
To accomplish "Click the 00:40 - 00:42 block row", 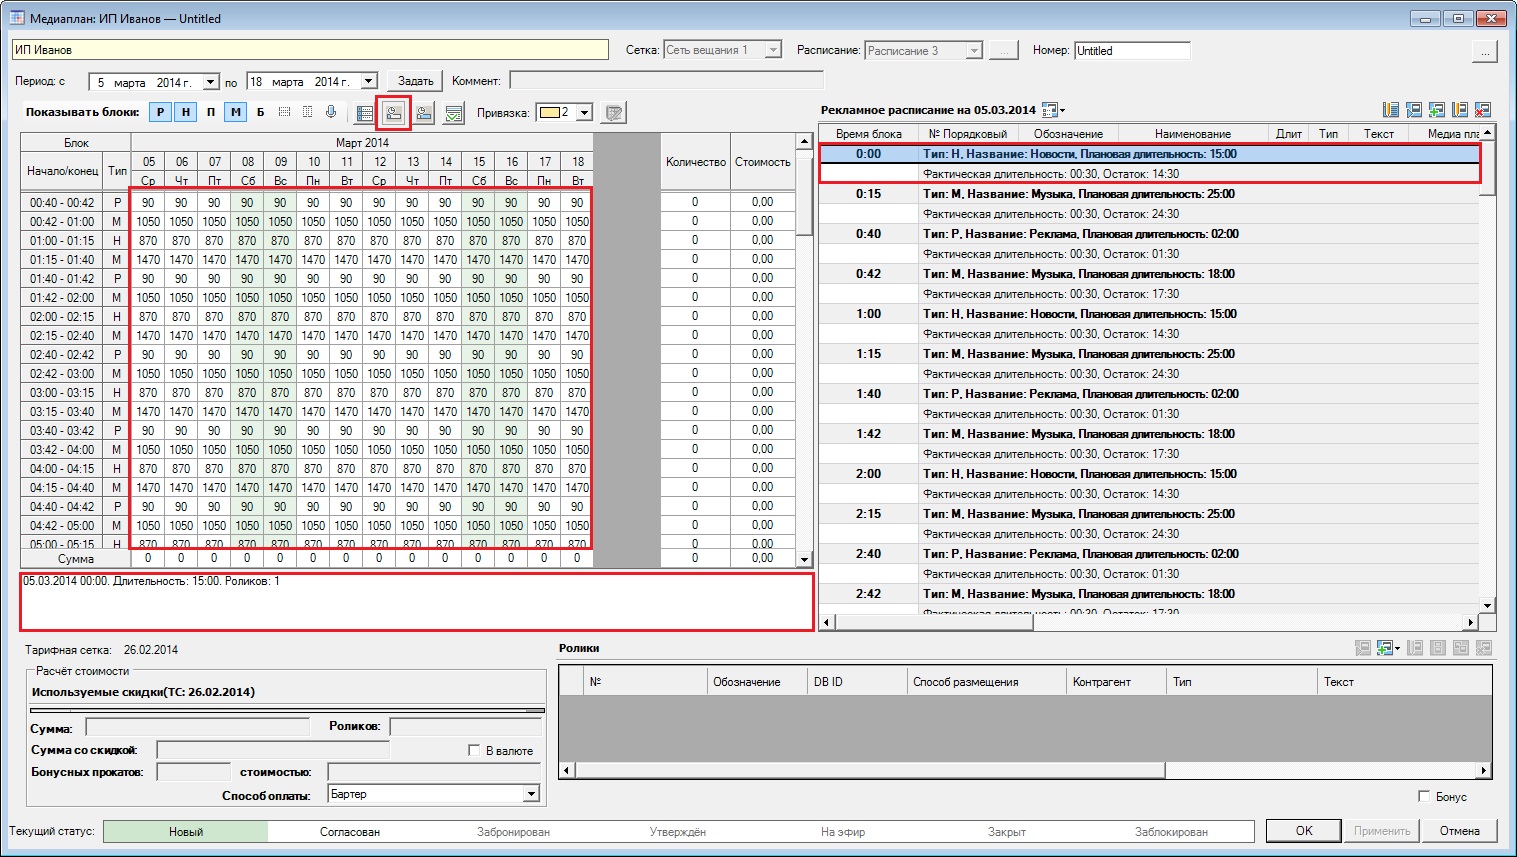I will click(x=62, y=202).
